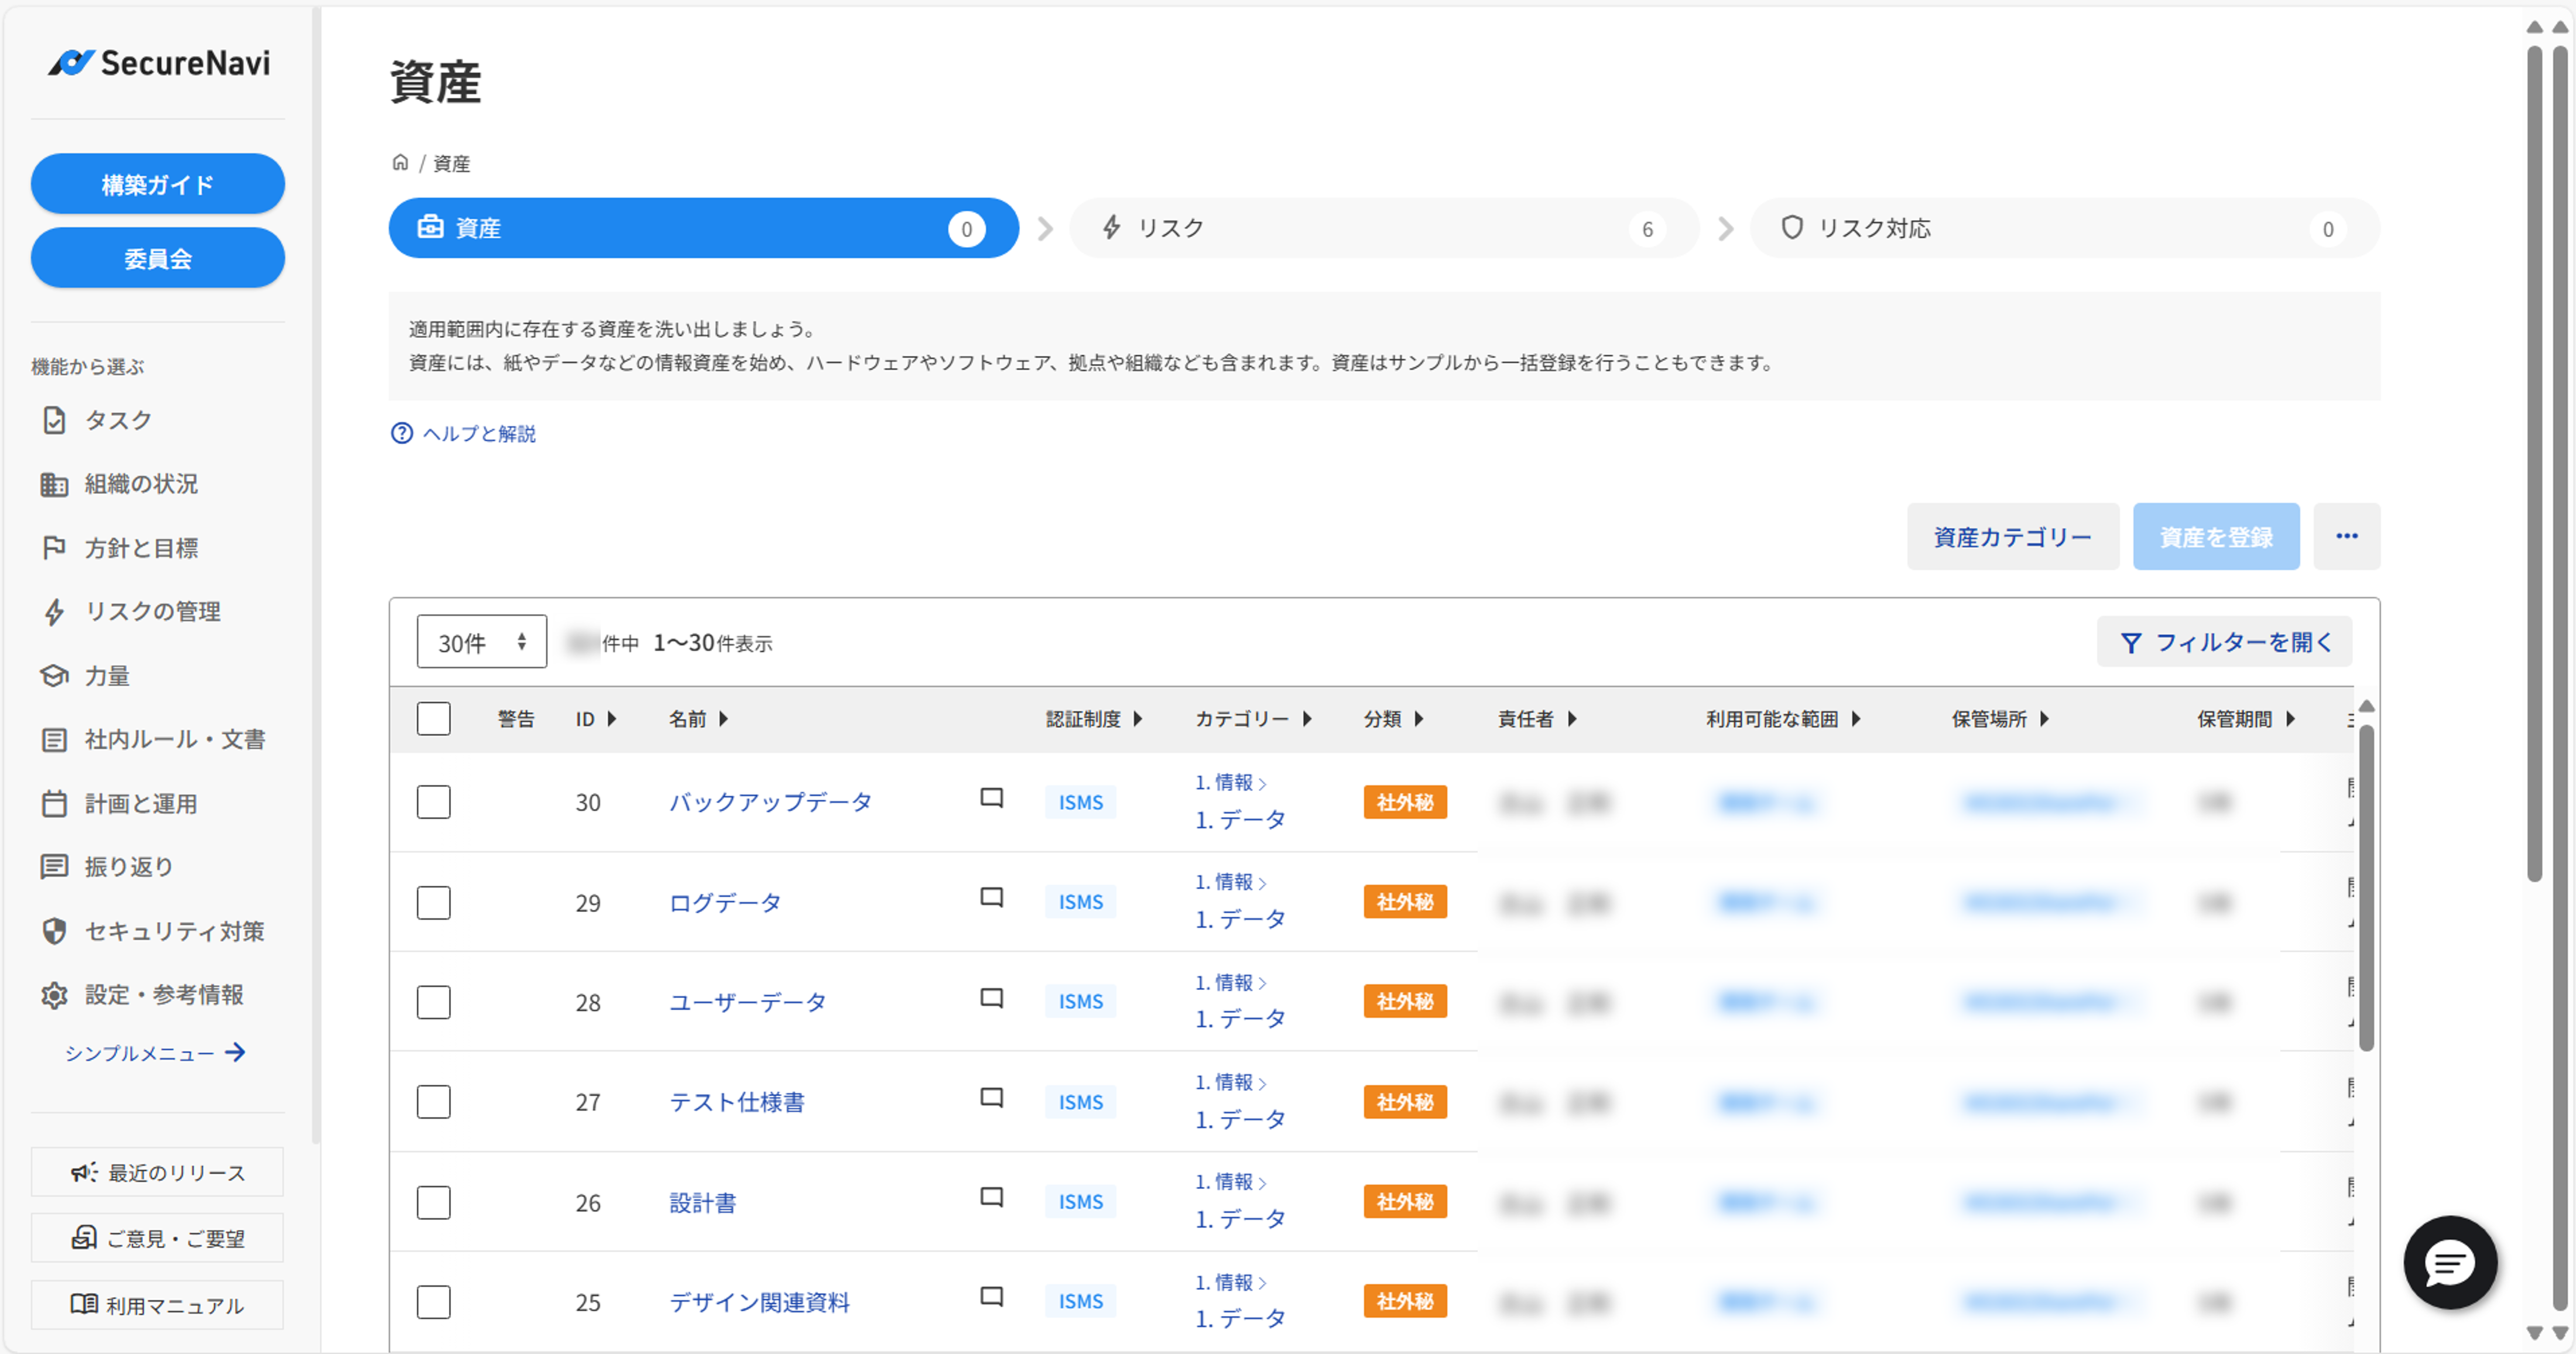Sort by 名前 column arrow
Screen dimensions: 2576x1354
pyautogui.click(x=724, y=719)
